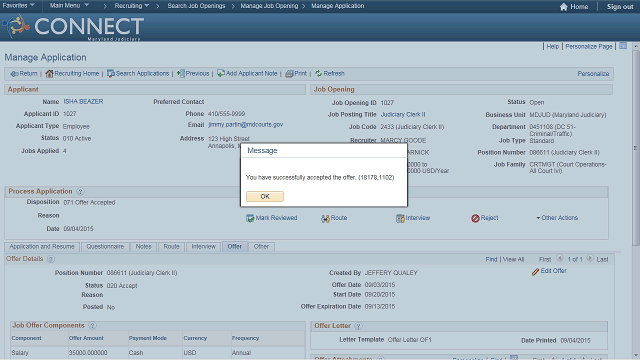The width and height of the screenshot is (640, 360).
Task: Open Judiciary Clerk II job posting link
Action: 403,115
